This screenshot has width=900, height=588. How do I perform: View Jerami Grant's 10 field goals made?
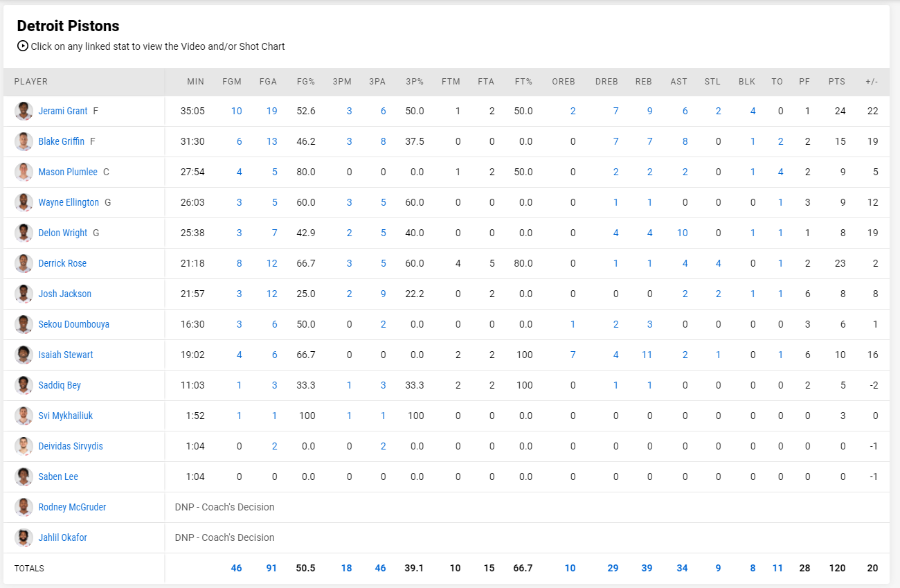point(236,111)
